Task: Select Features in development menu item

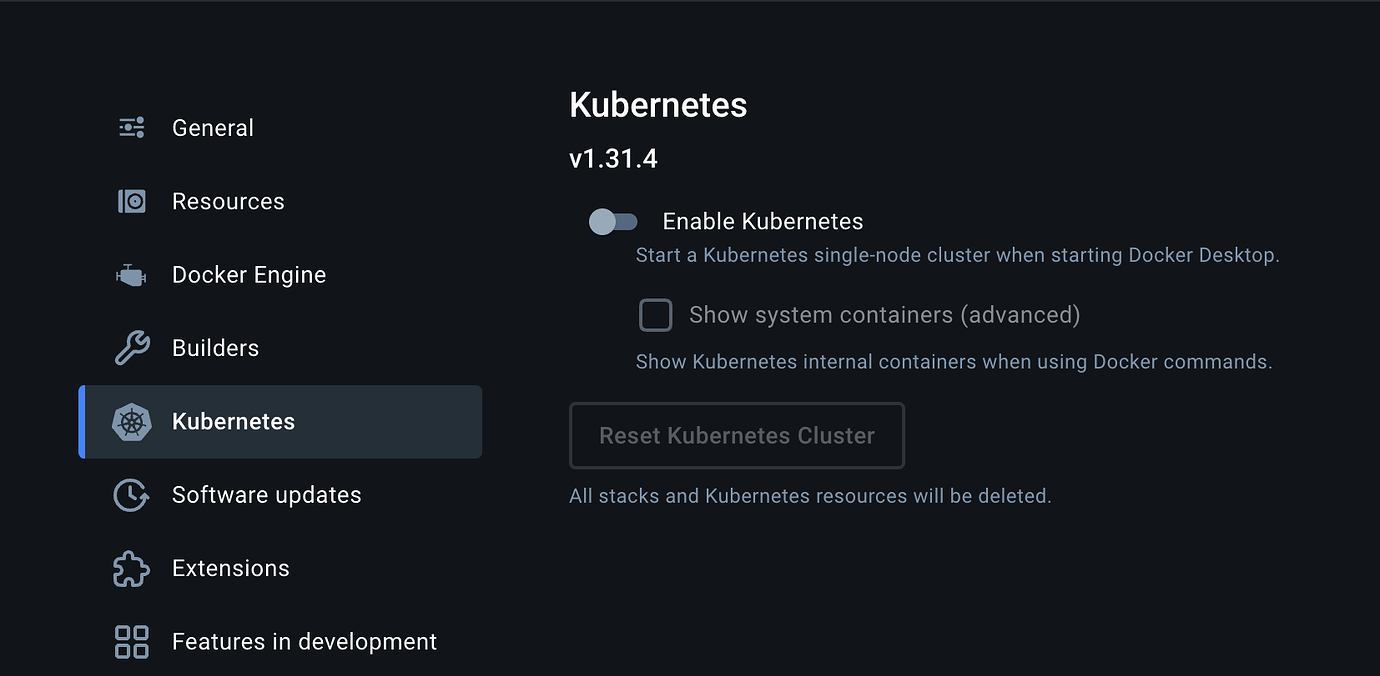Action: pos(304,641)
